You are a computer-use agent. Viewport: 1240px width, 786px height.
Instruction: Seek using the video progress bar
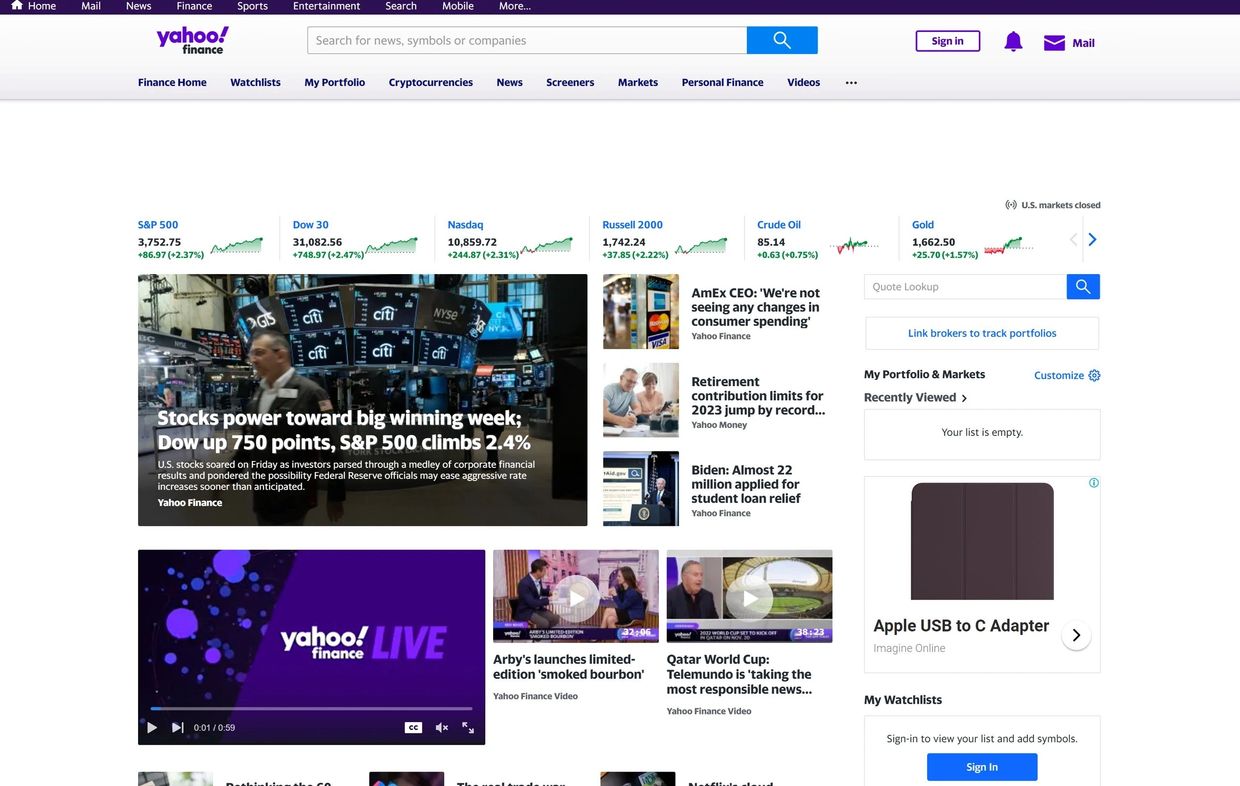point(311,709)
